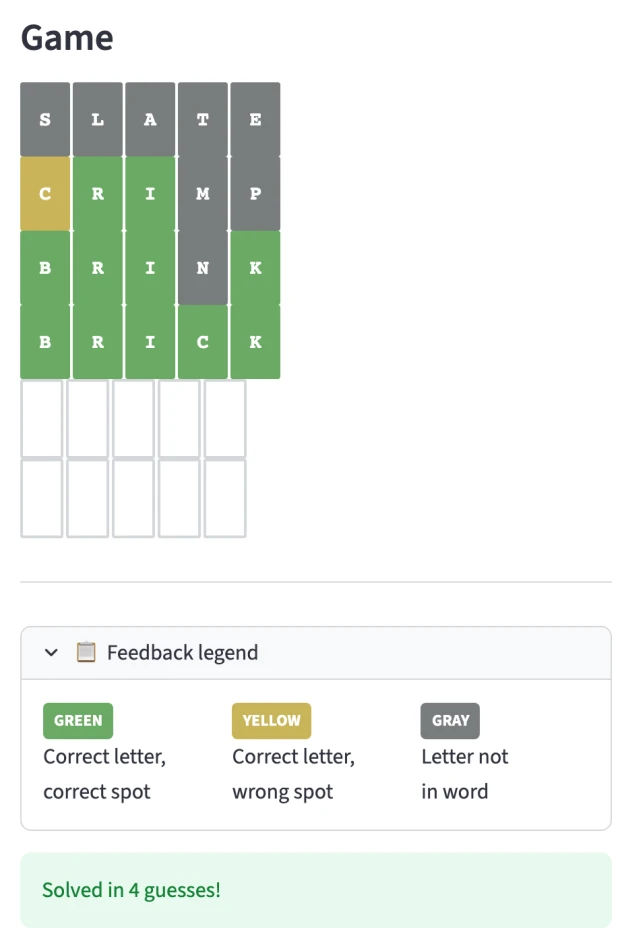Viewport: 620px width, 951px height.
Task: Click the green B tile in BRINK row
Action: point(45,267)
